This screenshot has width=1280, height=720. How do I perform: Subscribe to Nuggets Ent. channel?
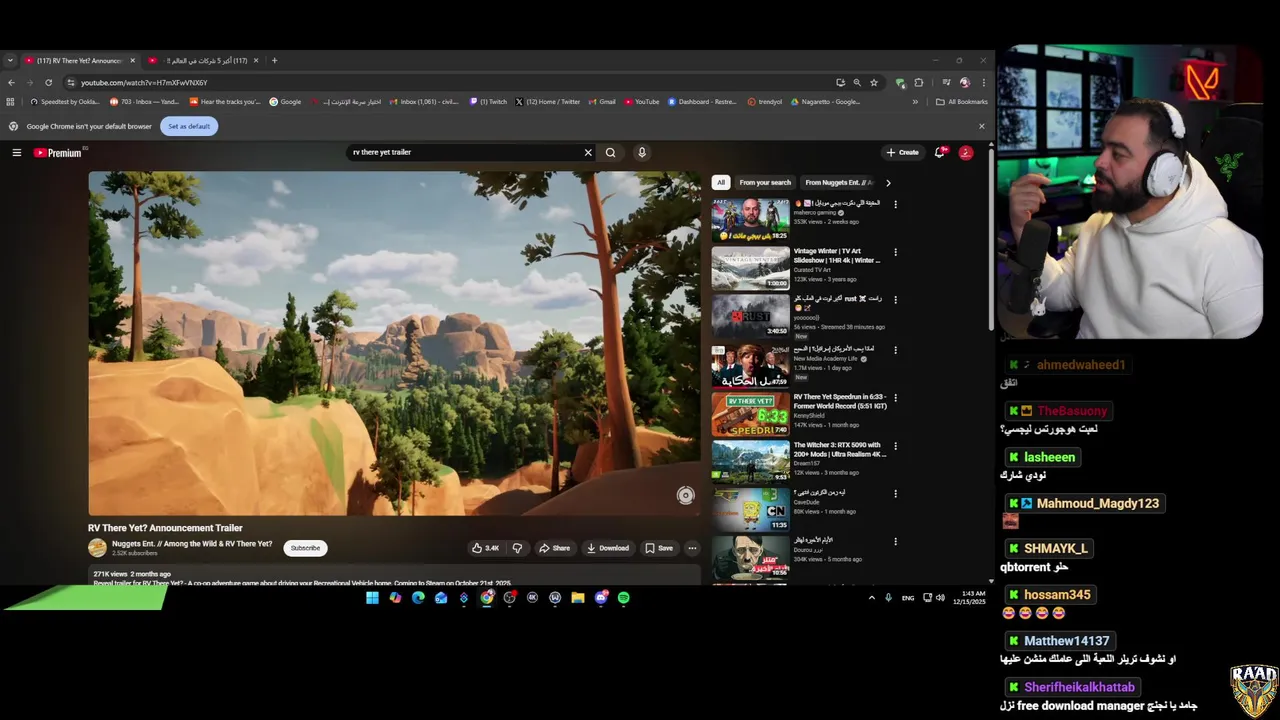[305, 548]
